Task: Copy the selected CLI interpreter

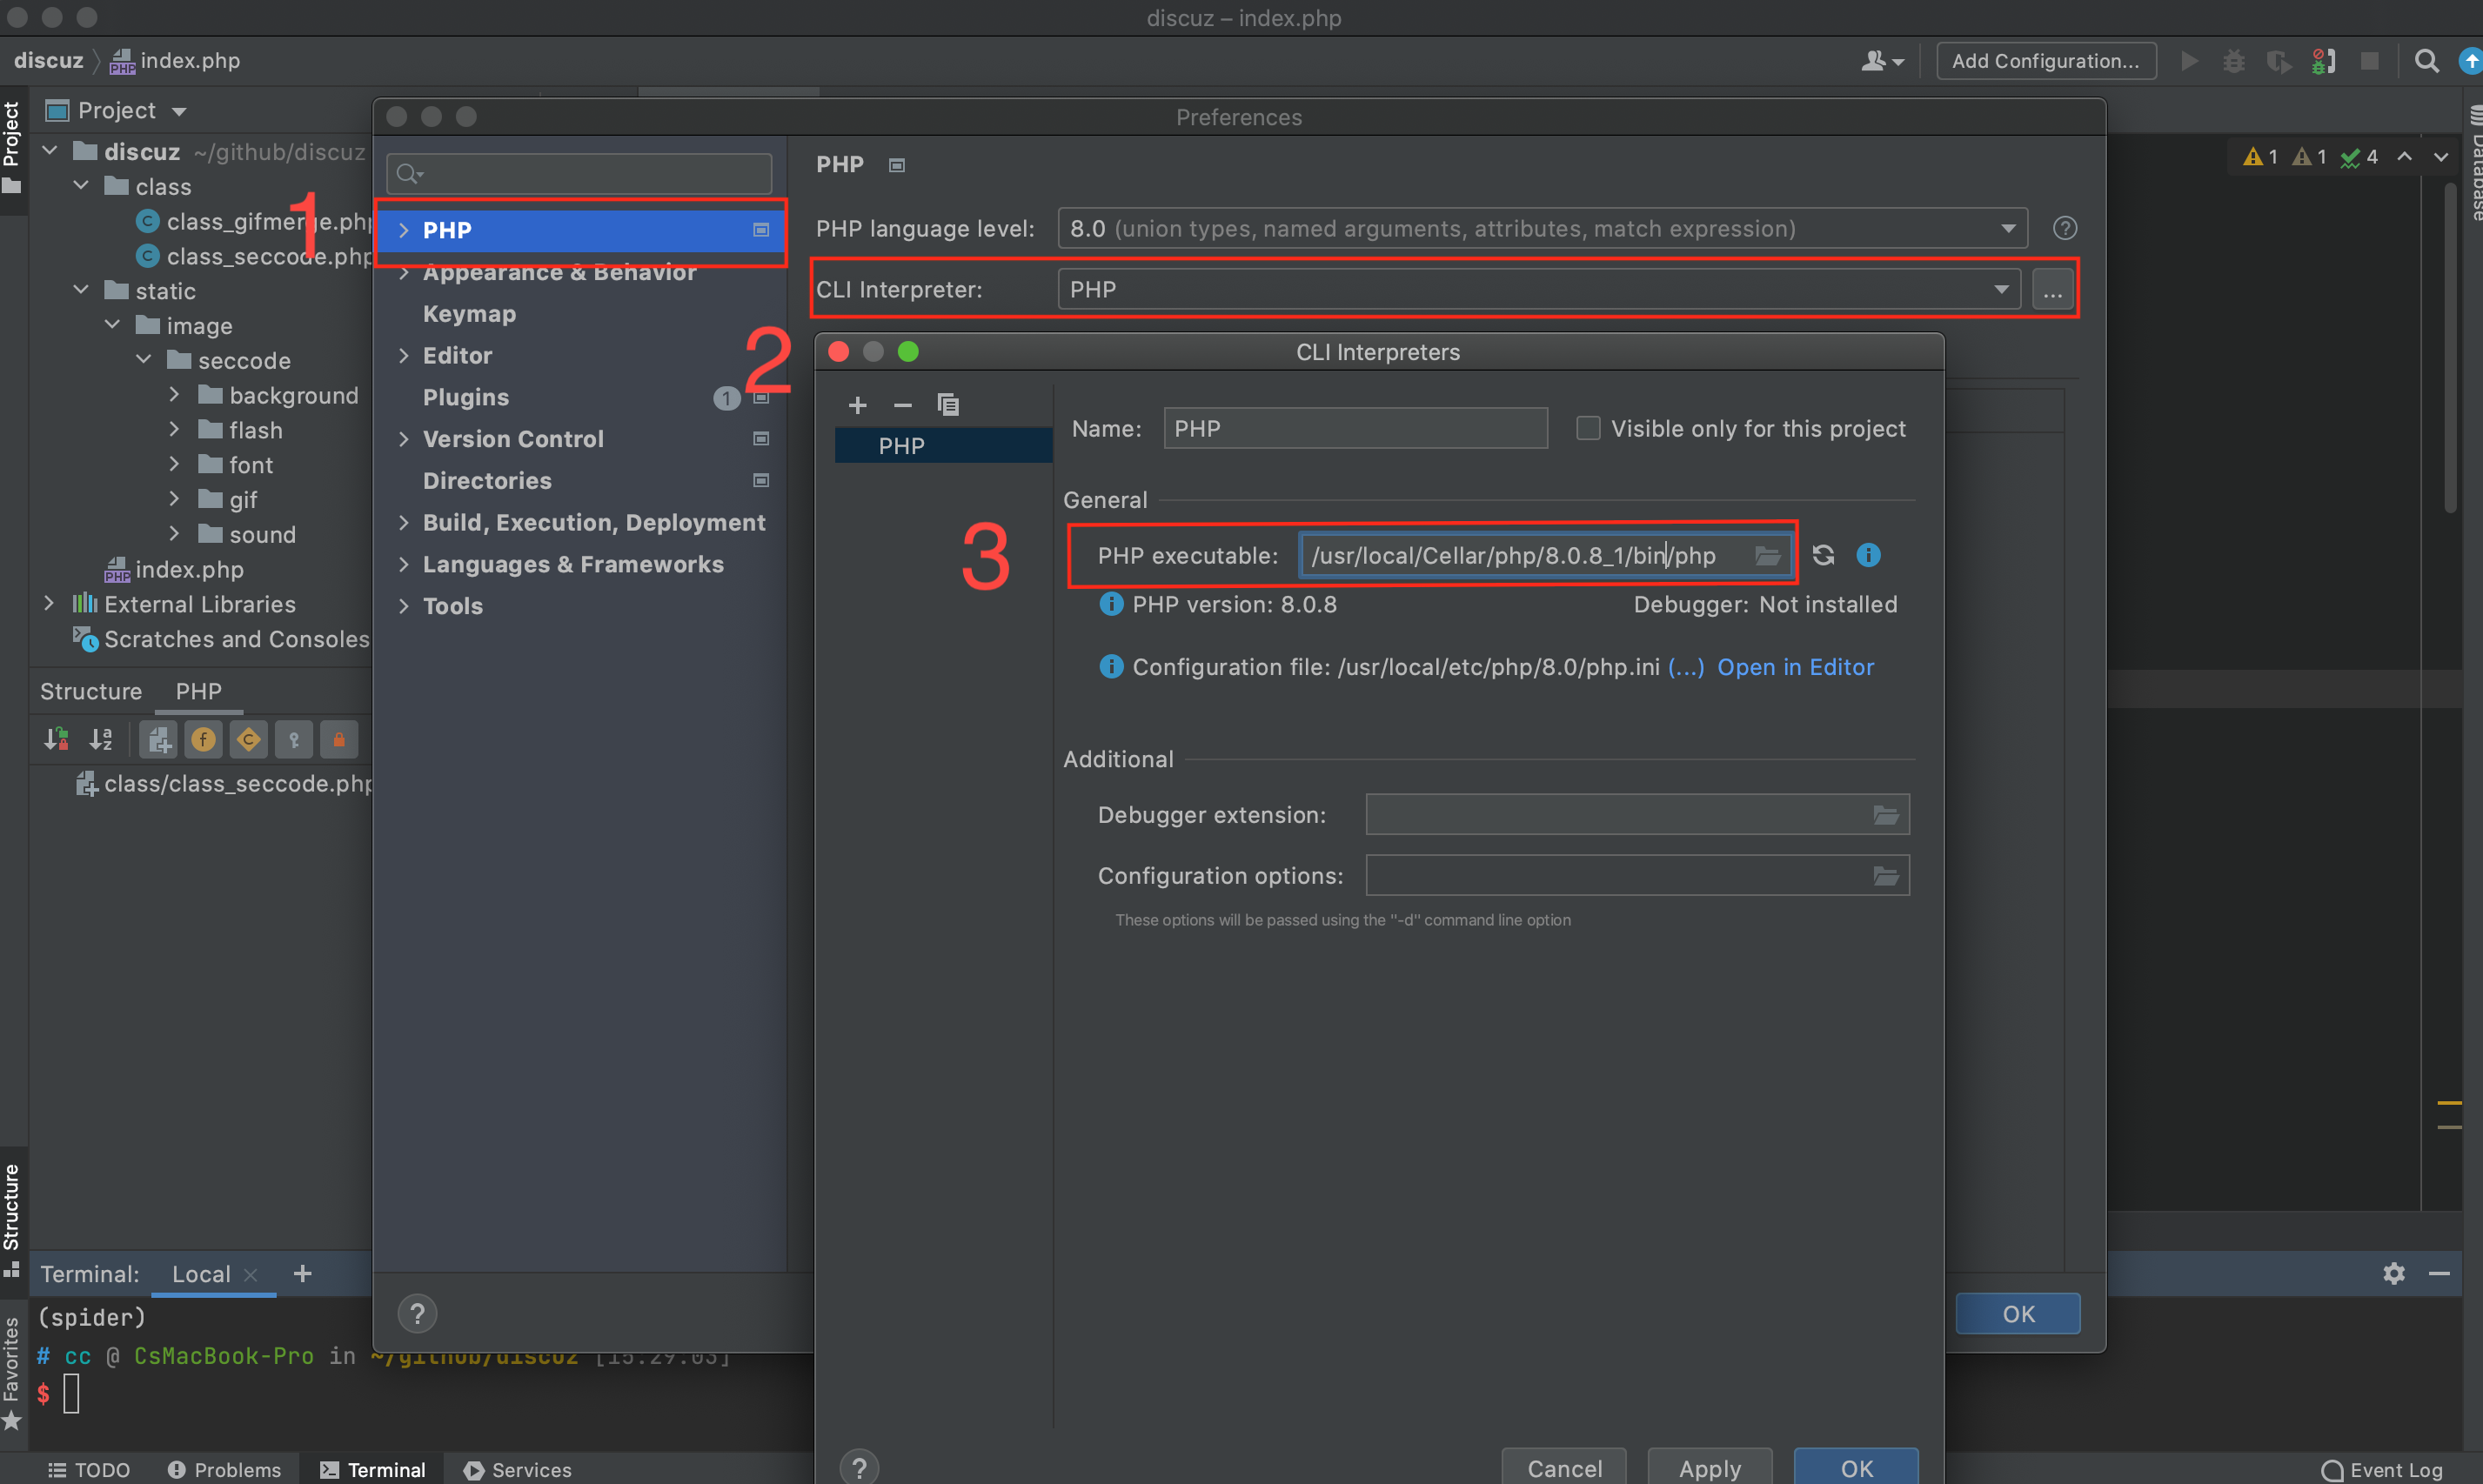Action: pos(947,405)
